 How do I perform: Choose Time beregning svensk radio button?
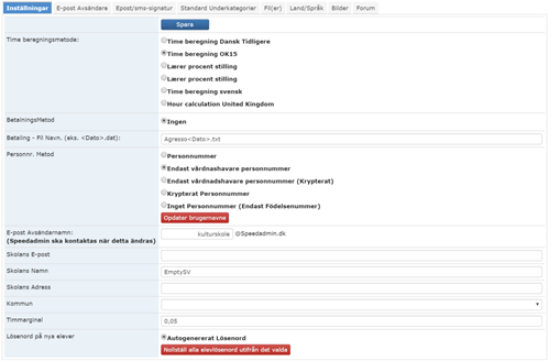click(x=164, y=90)
